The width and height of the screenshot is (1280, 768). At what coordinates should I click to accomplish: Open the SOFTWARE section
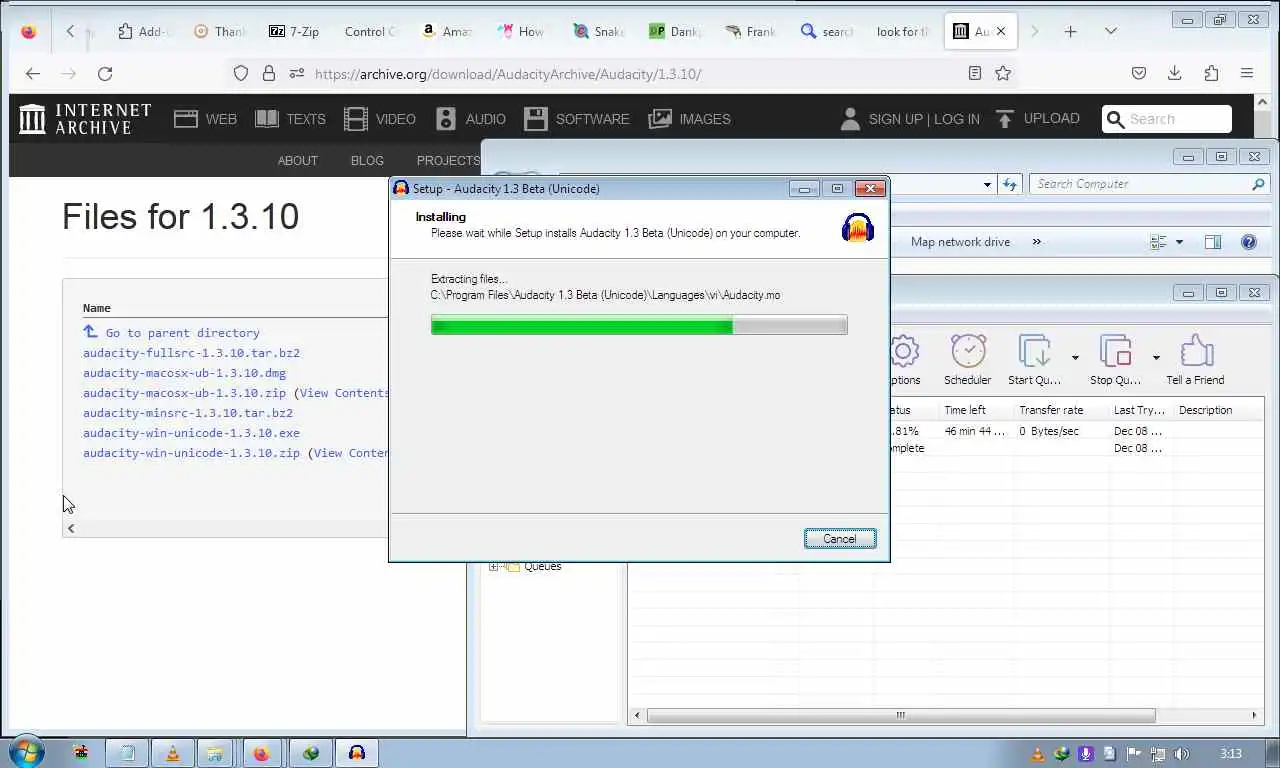pyautogui.click(x=577, y=119)
